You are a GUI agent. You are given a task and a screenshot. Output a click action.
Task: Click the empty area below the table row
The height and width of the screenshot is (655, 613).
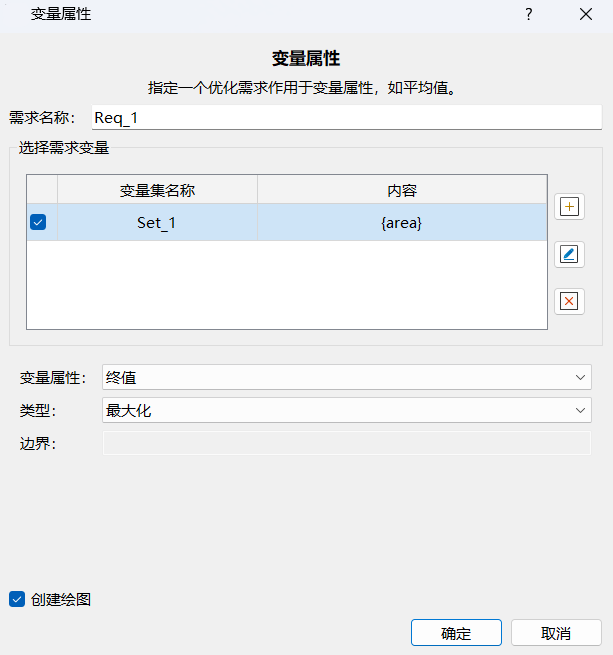[x=286, y=285]
